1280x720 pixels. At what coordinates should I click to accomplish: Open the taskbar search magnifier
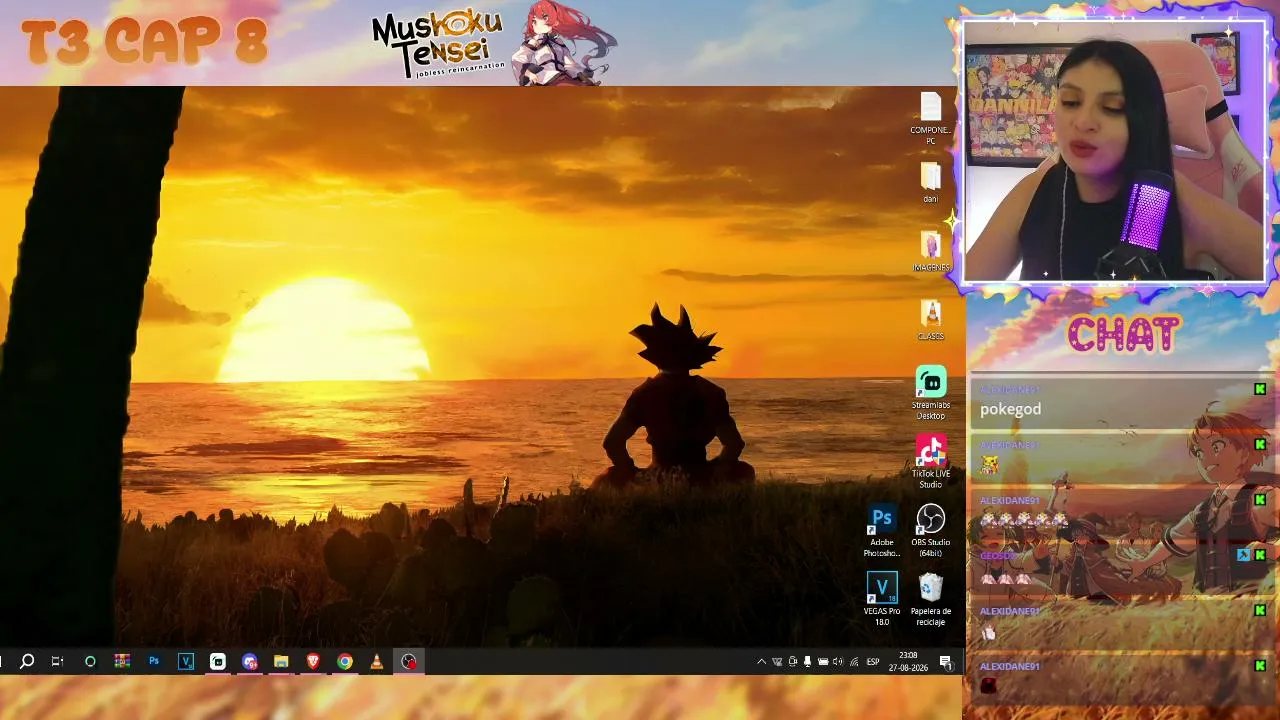[27, 661]
